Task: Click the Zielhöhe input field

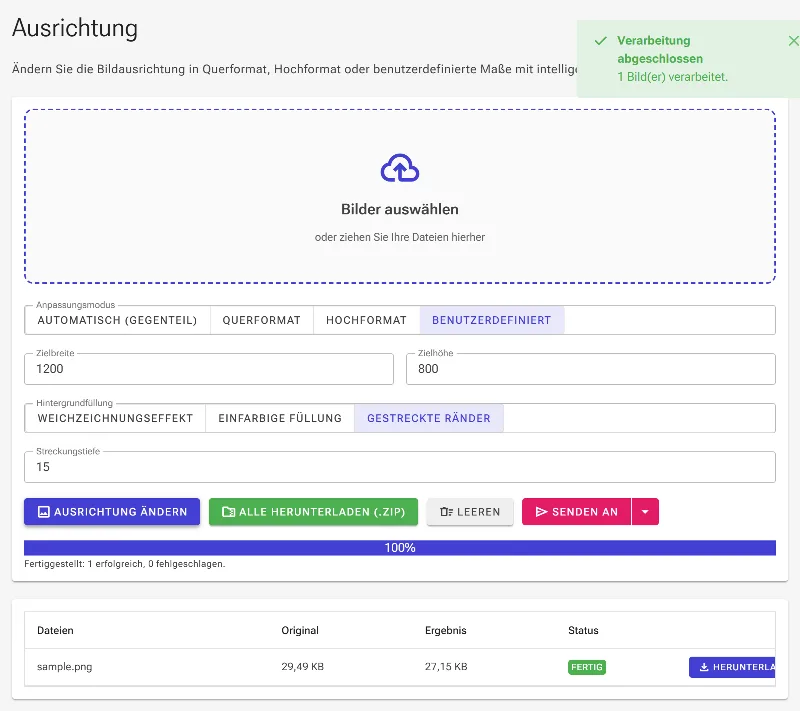Action: tap(591, 369)
